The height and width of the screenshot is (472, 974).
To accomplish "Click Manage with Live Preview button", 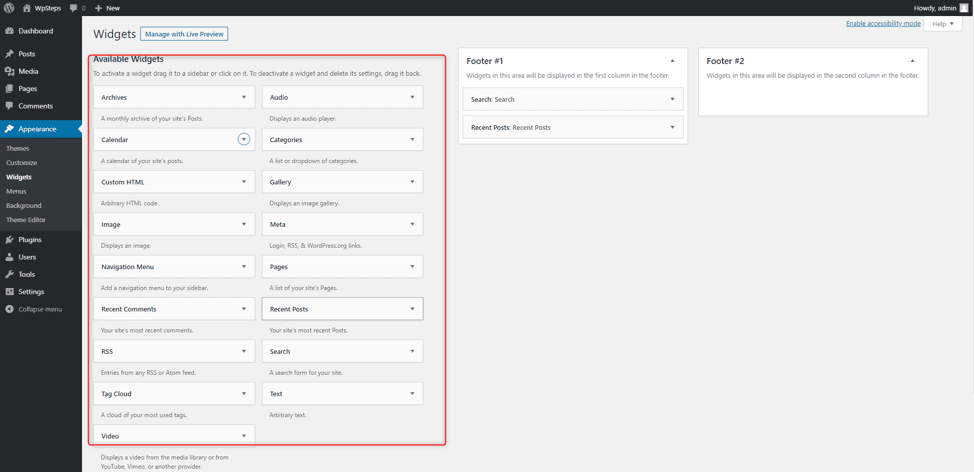I will tap(184, 34).
